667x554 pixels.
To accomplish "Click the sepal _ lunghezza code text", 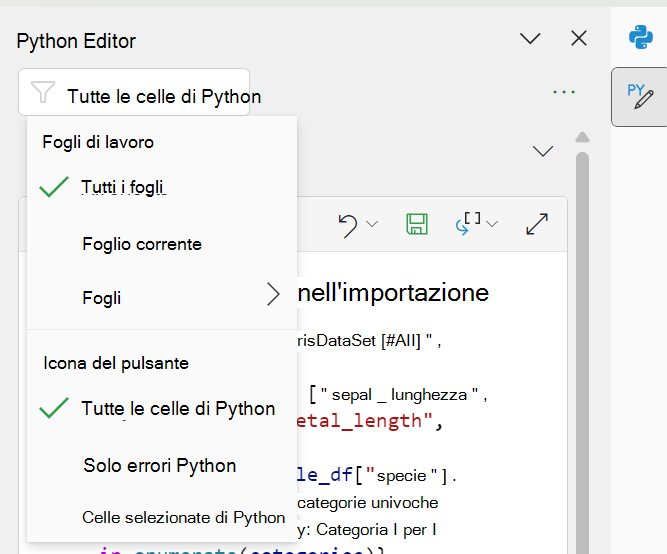I will (x=399, y=395).
